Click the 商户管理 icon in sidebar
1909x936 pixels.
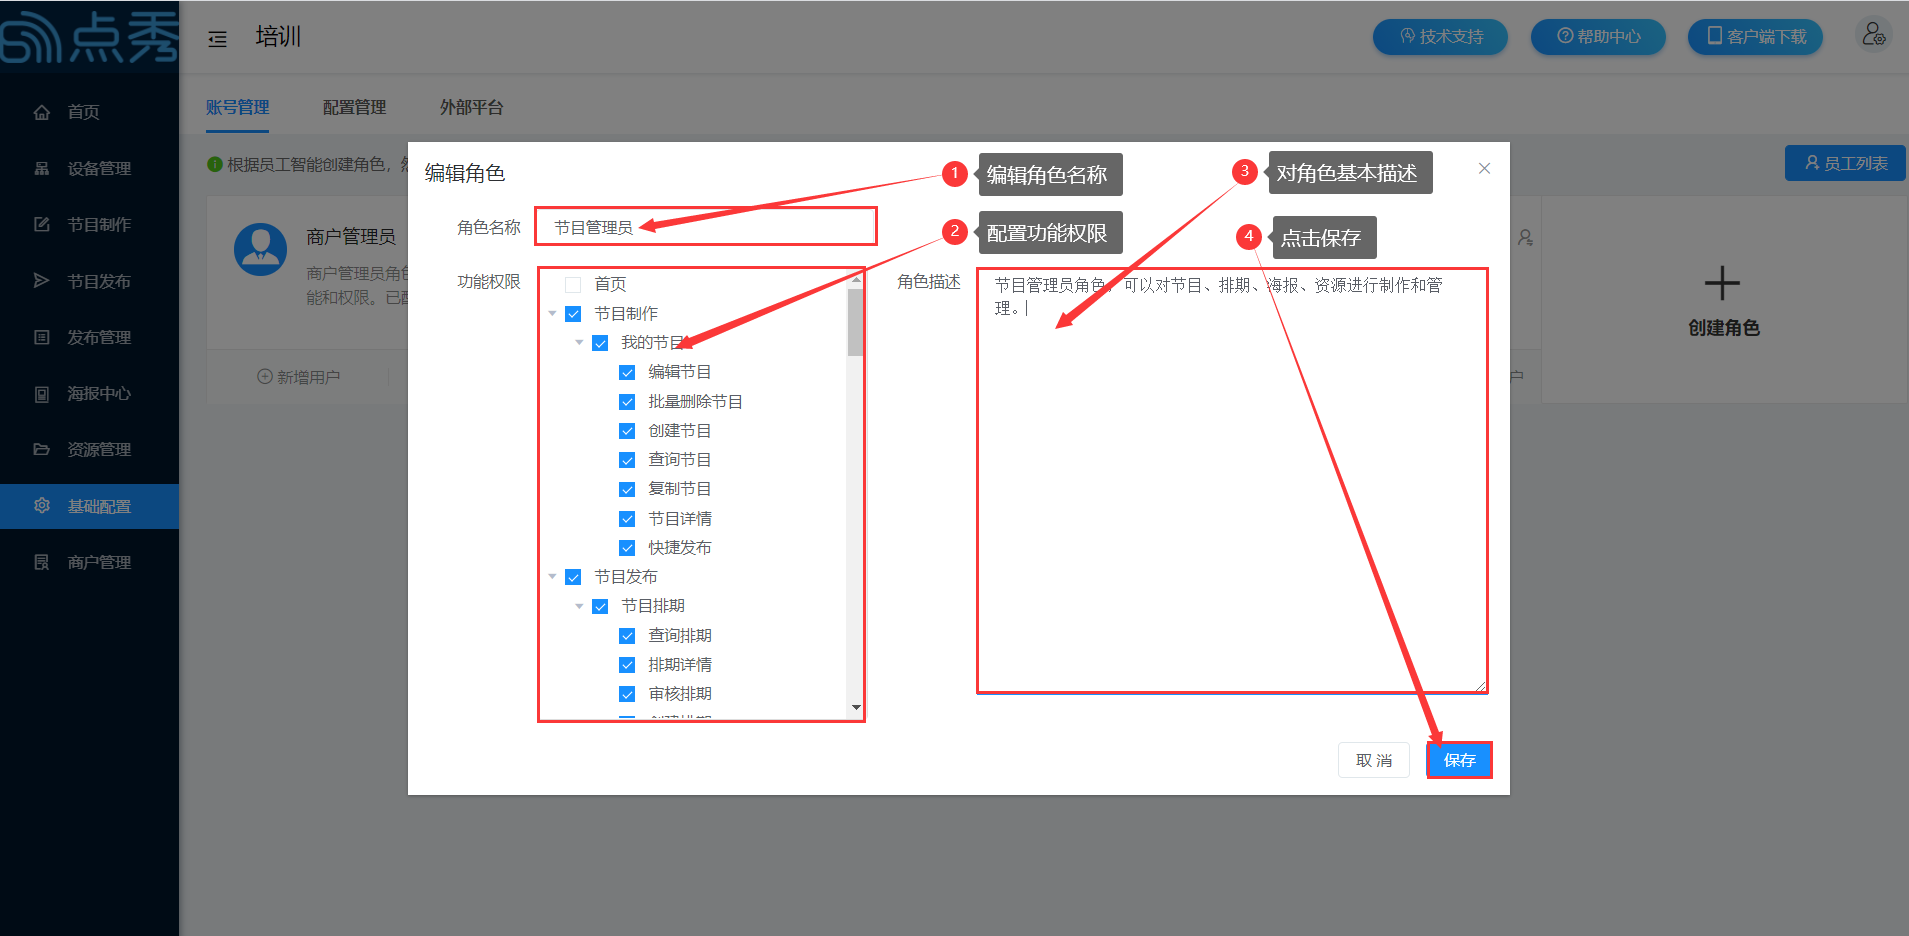(42, 562)
